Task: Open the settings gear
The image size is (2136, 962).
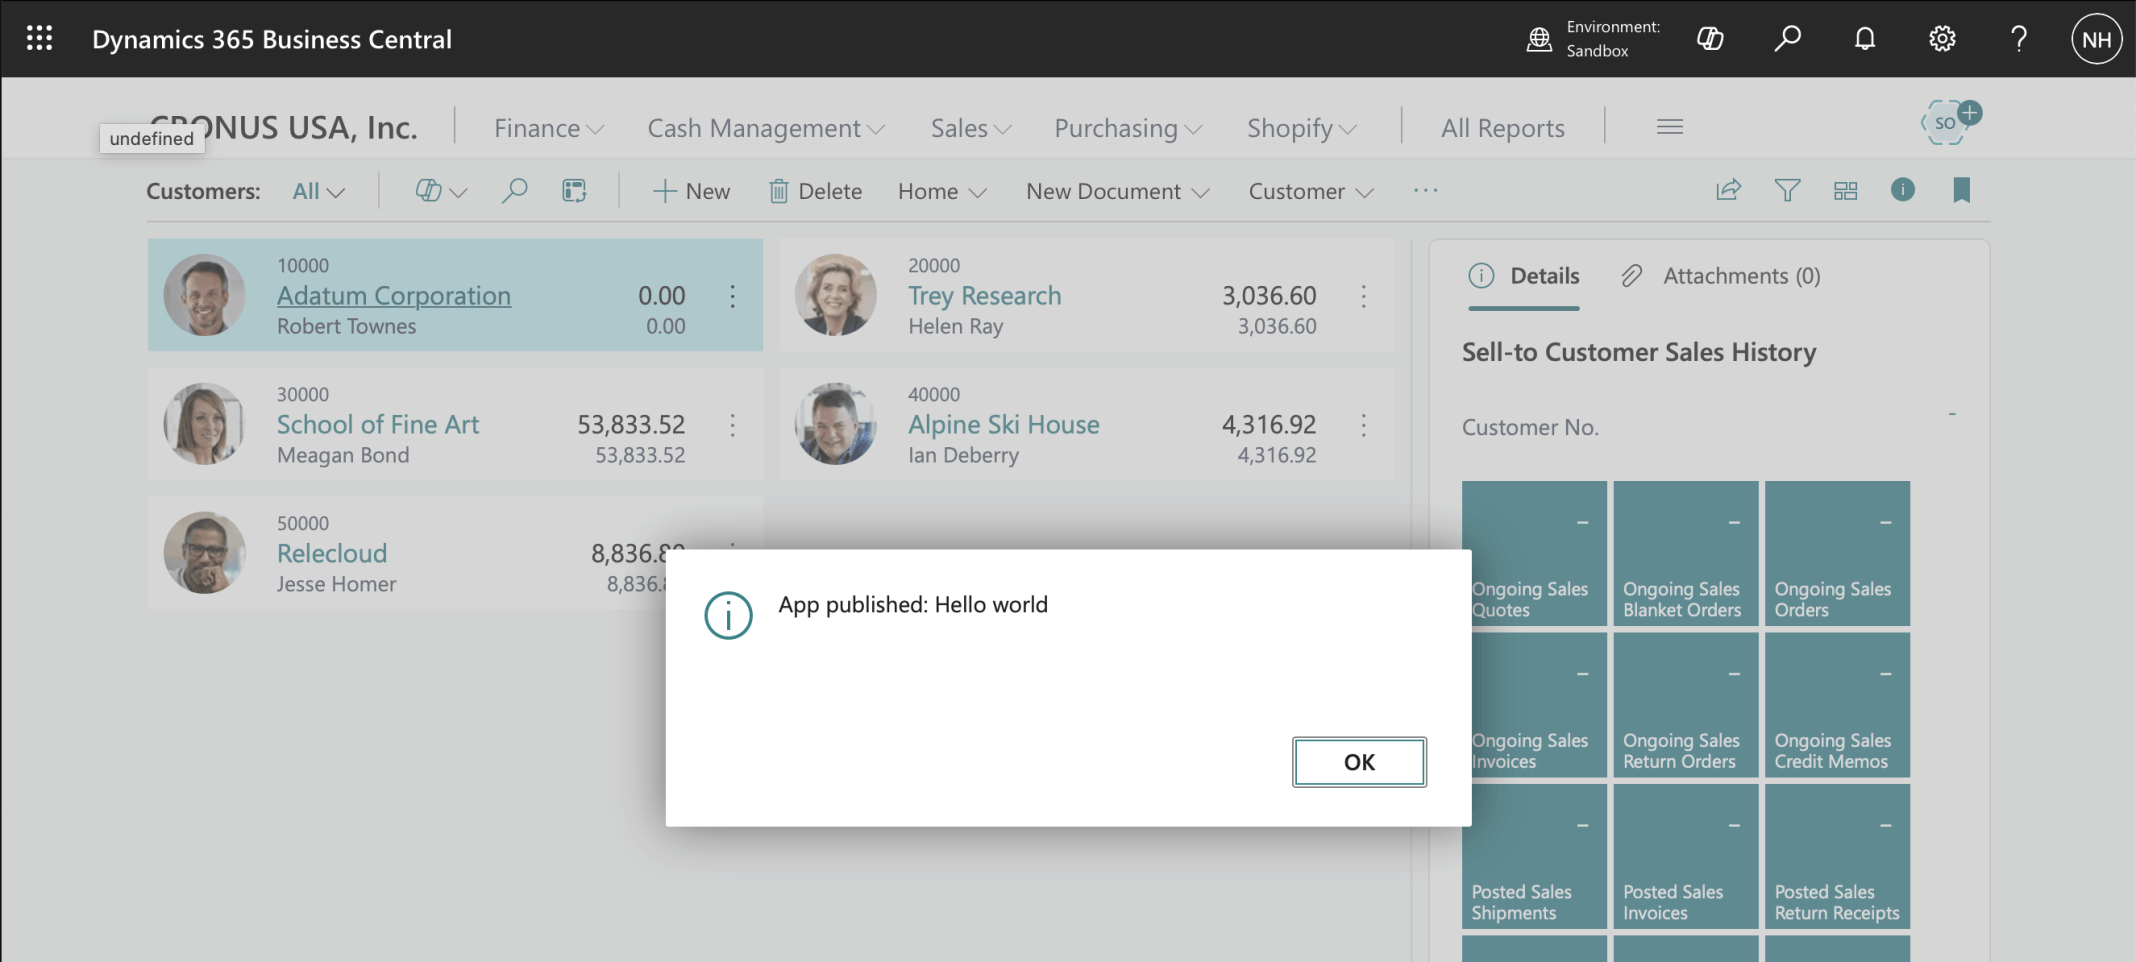Action: pos(1942,39)
